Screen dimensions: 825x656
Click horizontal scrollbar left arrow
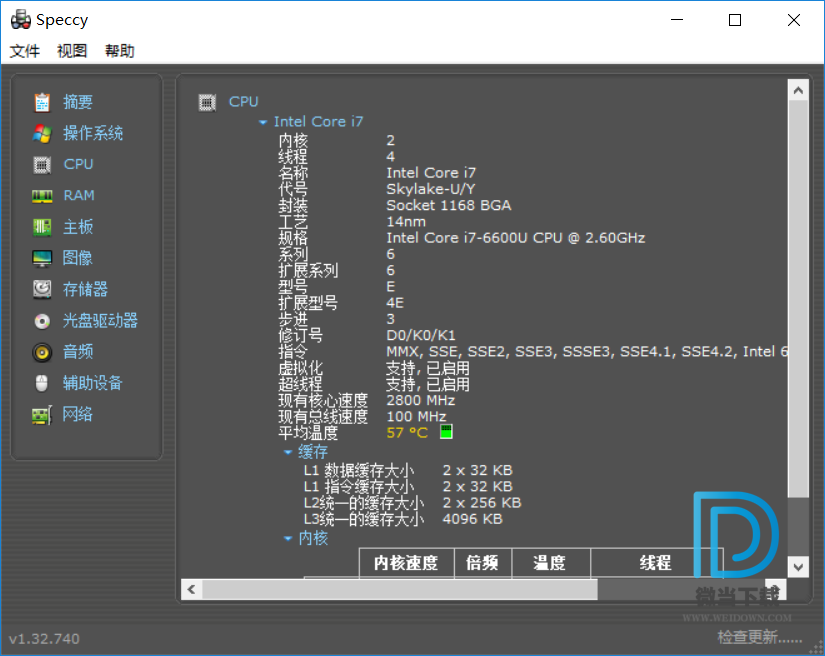192,590
